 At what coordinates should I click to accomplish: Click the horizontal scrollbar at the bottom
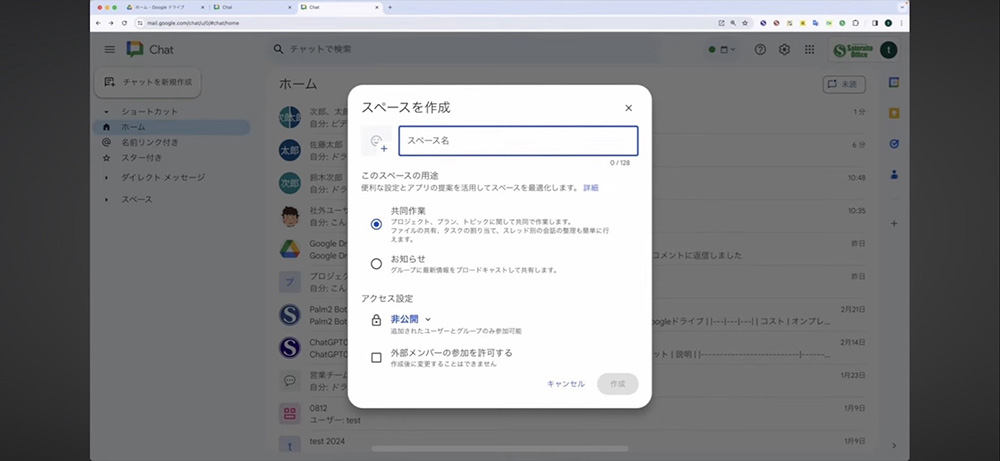point(499,449)
